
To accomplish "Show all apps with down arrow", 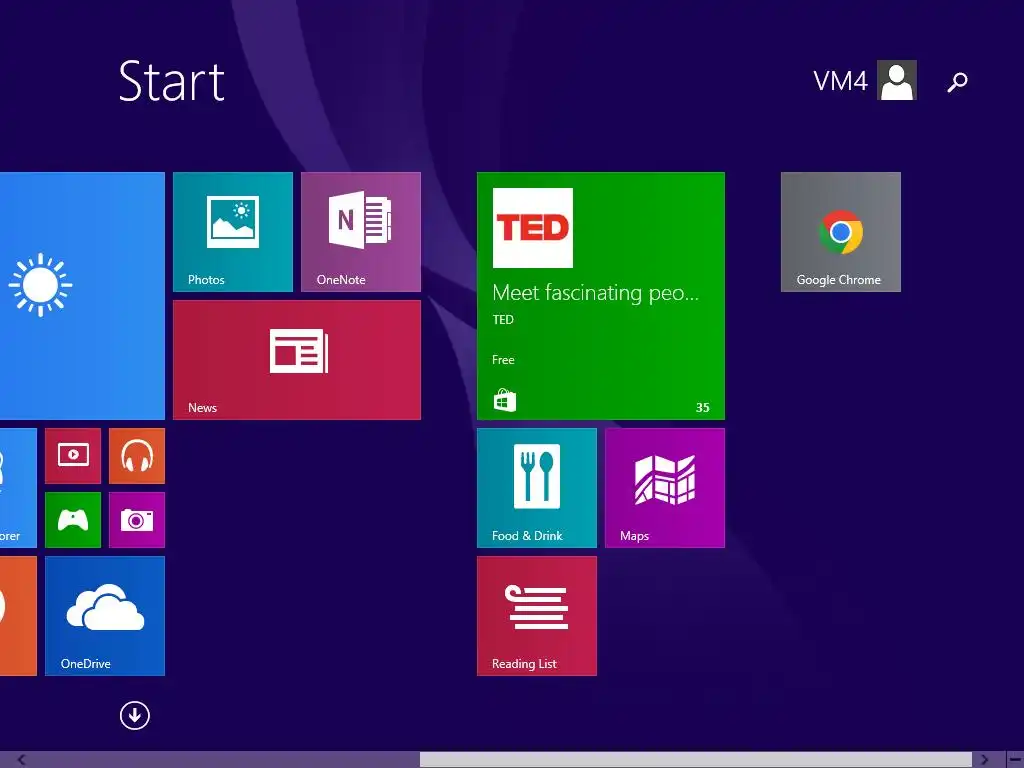I will point(135,715).
